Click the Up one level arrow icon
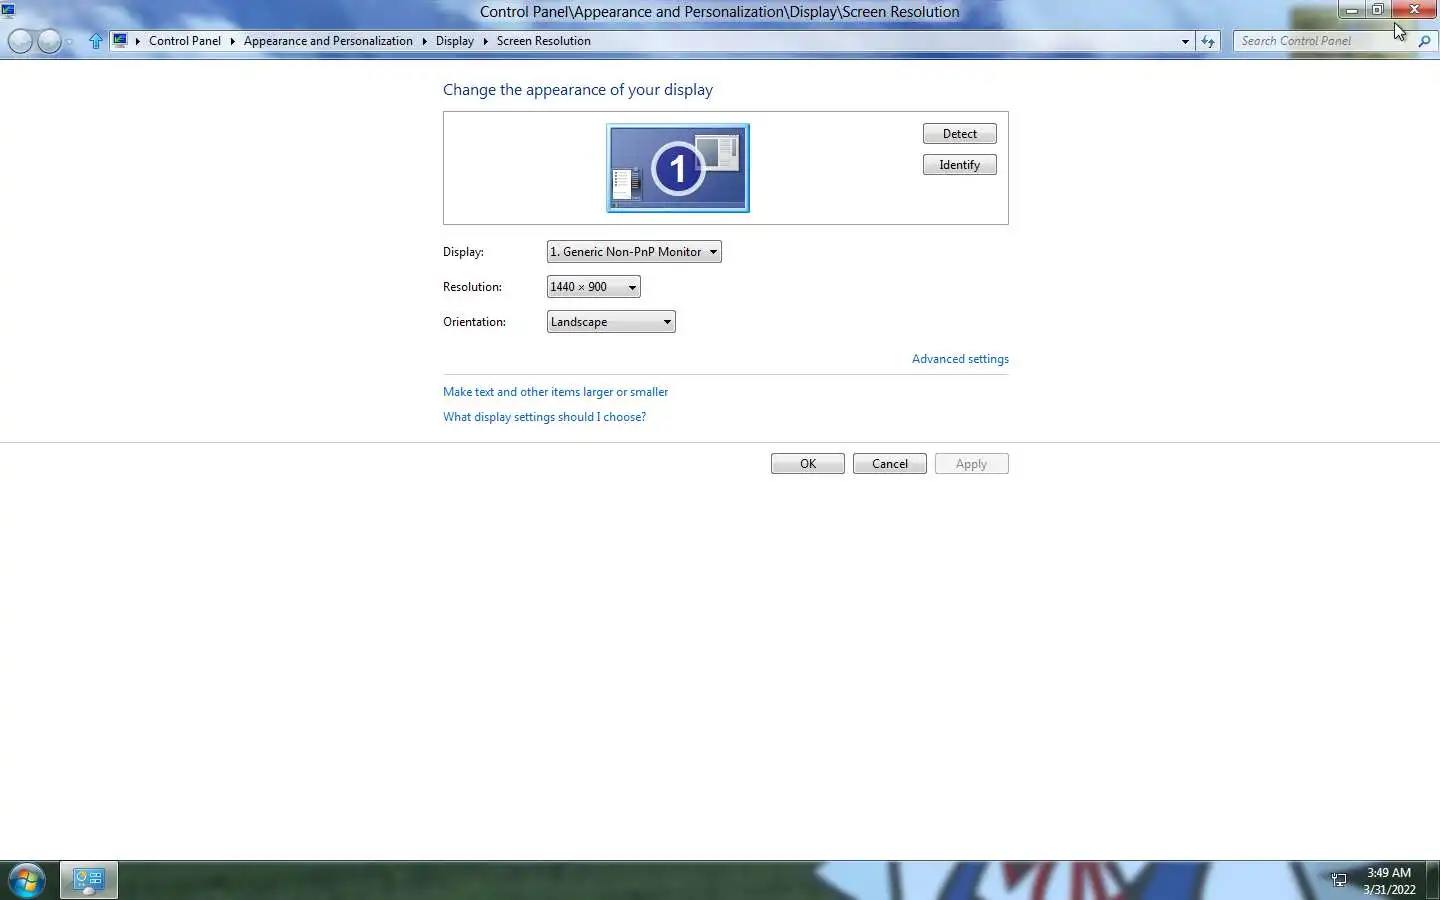Image resolution: width=1440 pixels, height=900 pixels. (x=96, y=41)
